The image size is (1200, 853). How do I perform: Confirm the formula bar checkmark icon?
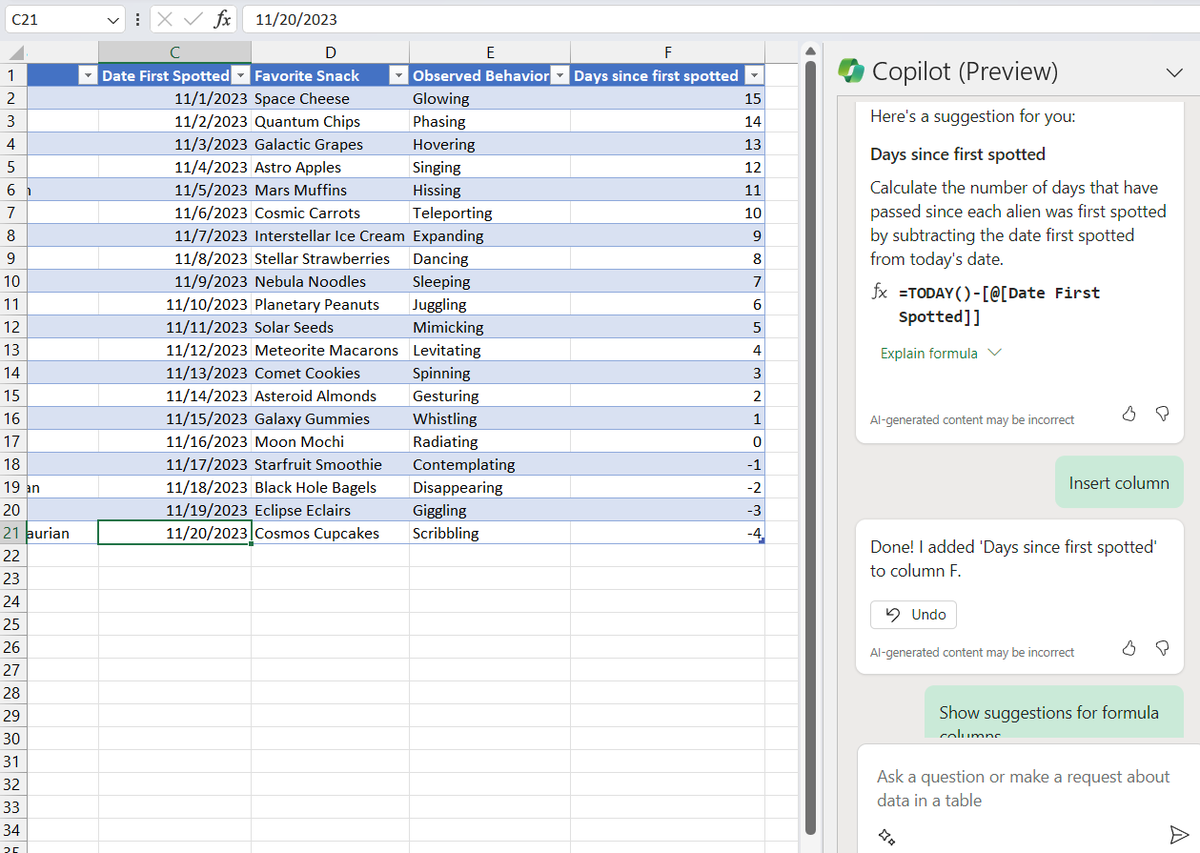(x=193, y=19)
